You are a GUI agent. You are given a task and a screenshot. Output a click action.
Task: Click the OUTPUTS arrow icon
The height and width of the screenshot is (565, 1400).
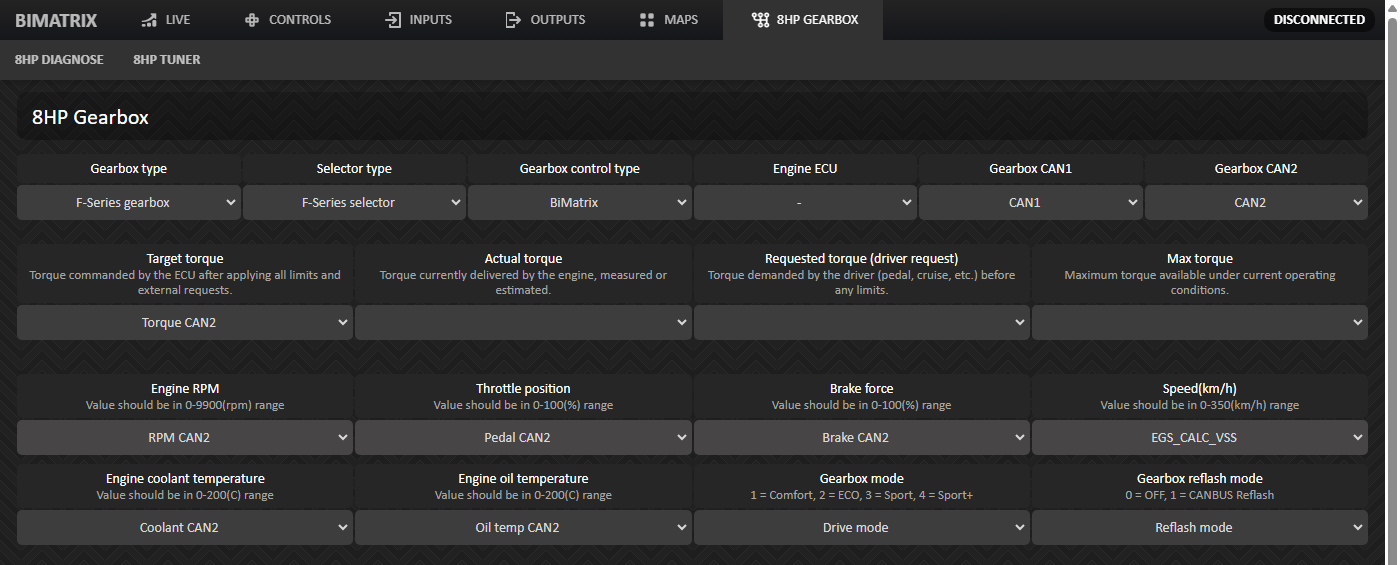click(x=513, y=20)
